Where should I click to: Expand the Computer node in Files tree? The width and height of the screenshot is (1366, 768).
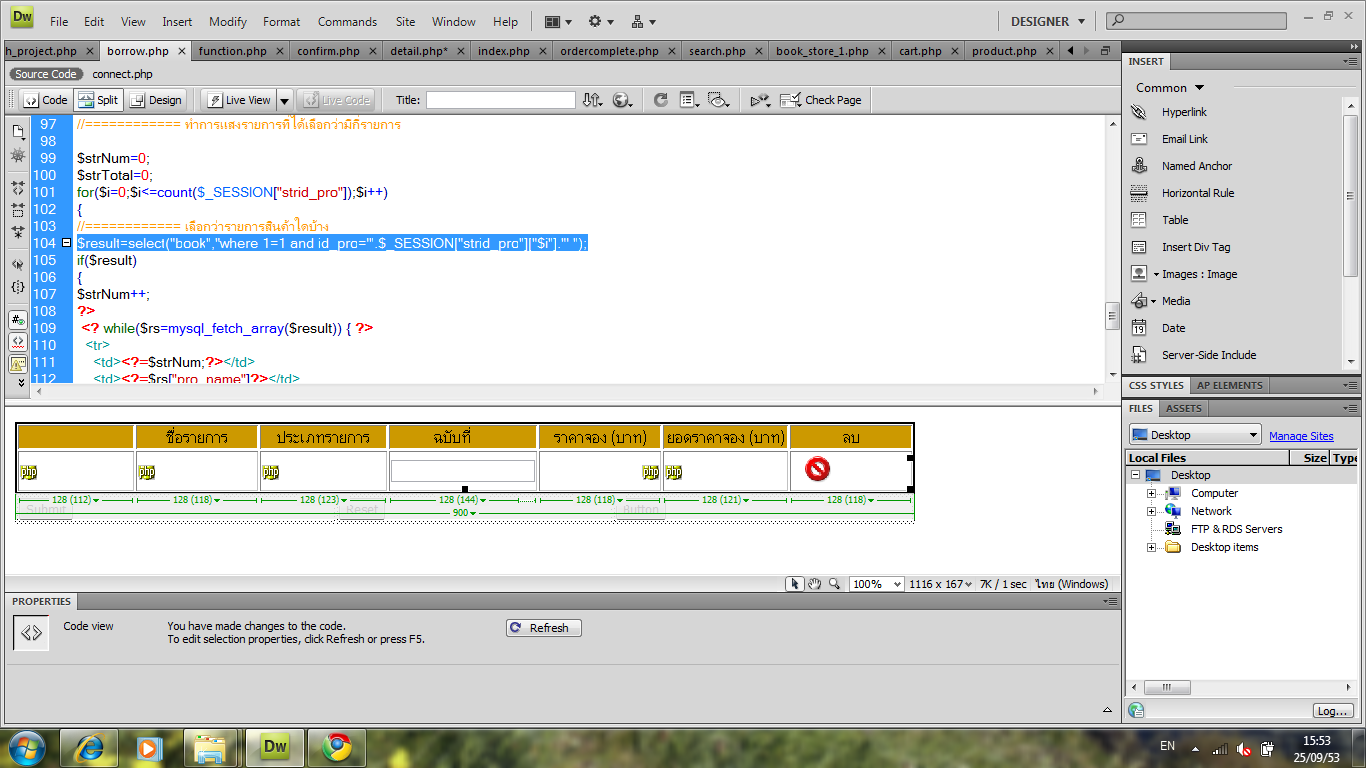[1151, 493]
